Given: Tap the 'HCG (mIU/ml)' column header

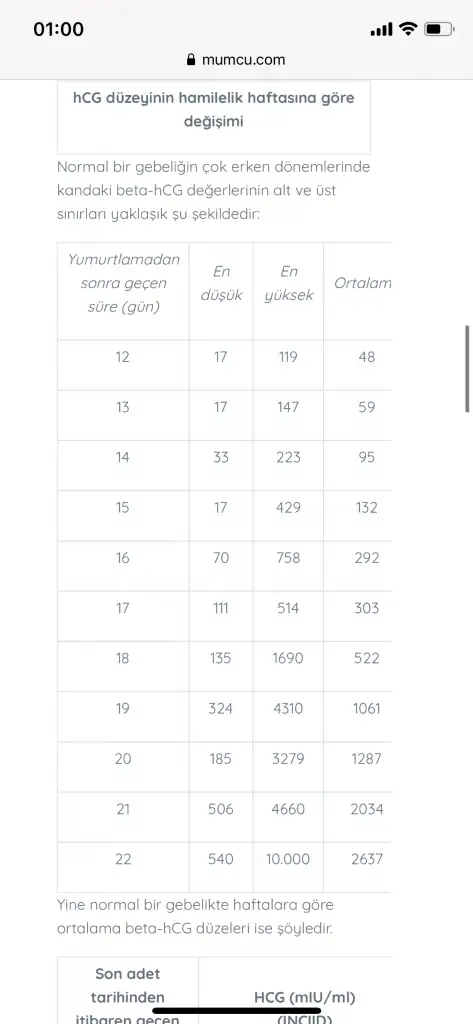Looking at the screenshot, I should click(x=304, y=997).
